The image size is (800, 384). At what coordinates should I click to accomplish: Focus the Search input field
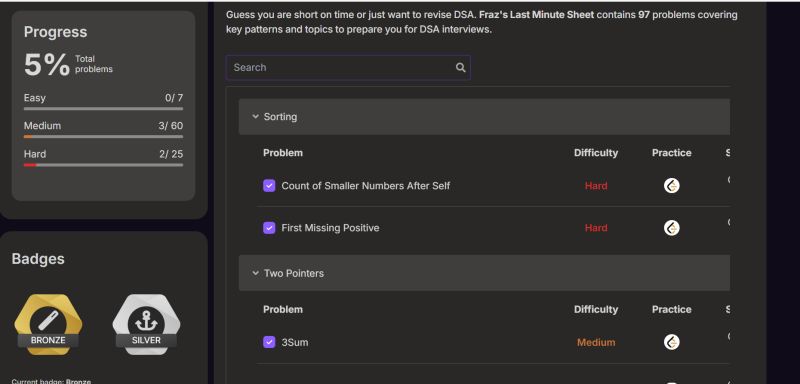point(348,67)
